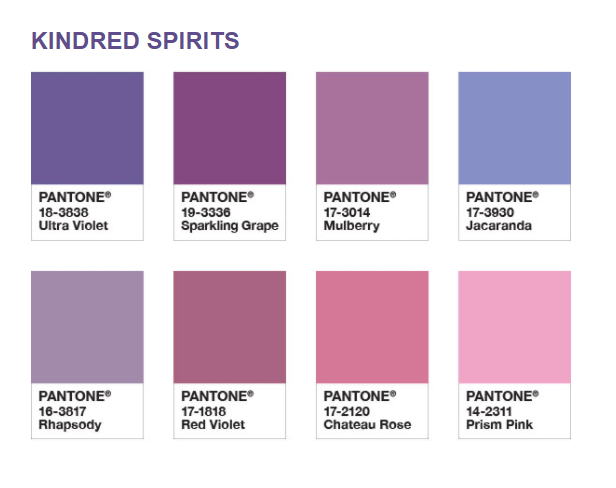The image size is (616, 488).
Task: Click the 17-1818 Red Violet label
Action: click(213, 418)
